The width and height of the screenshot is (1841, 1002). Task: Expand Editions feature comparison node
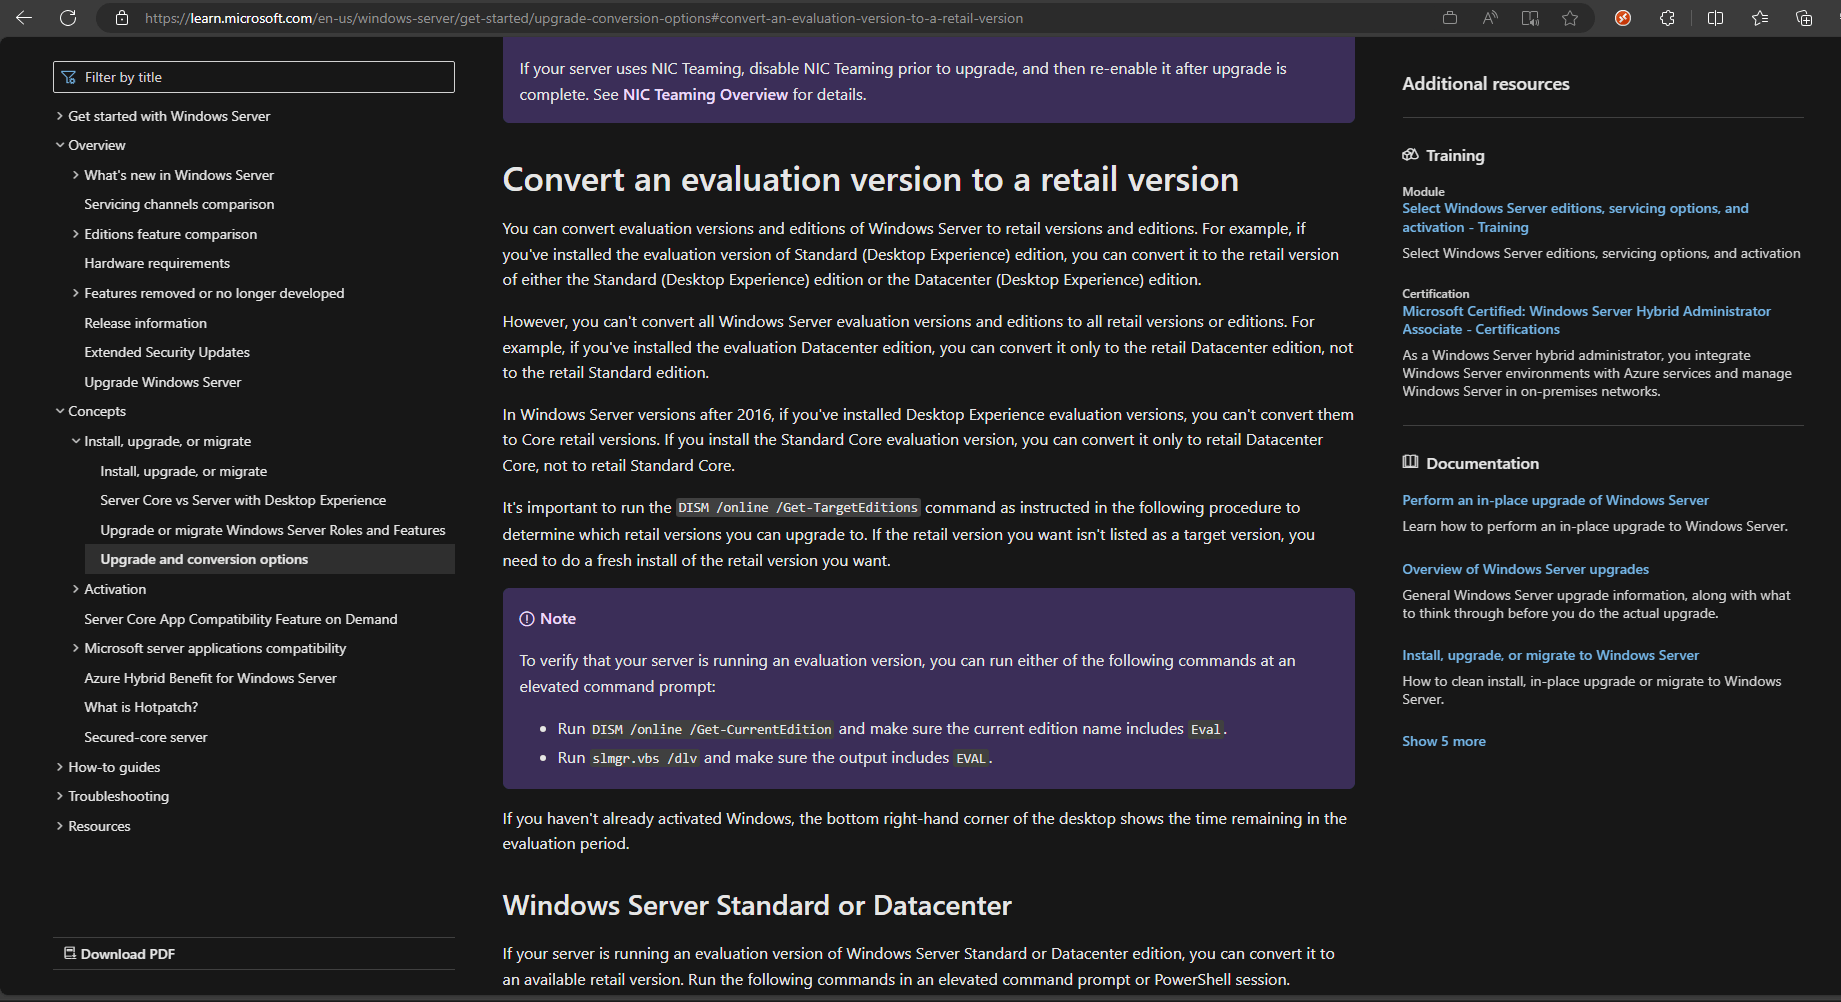coord(76,234)
